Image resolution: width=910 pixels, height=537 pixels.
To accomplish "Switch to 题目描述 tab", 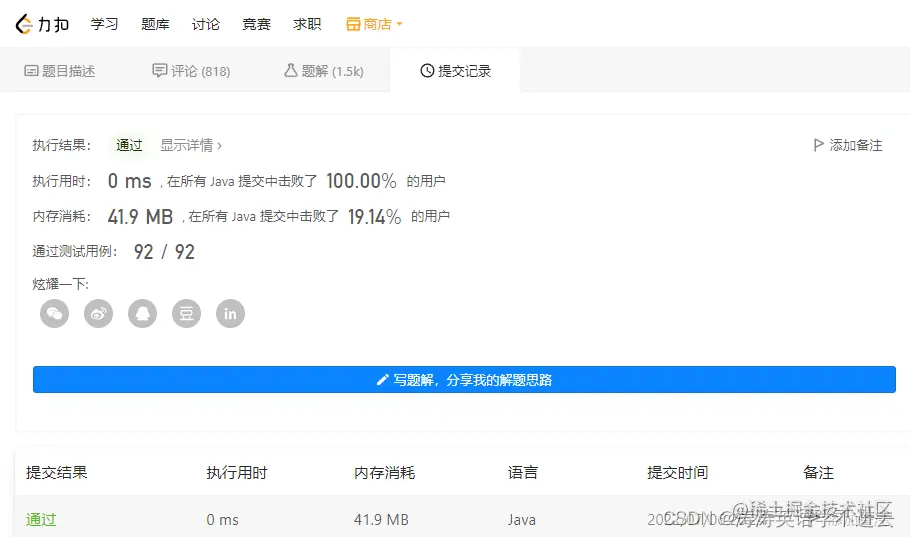I will pos(60,71).
